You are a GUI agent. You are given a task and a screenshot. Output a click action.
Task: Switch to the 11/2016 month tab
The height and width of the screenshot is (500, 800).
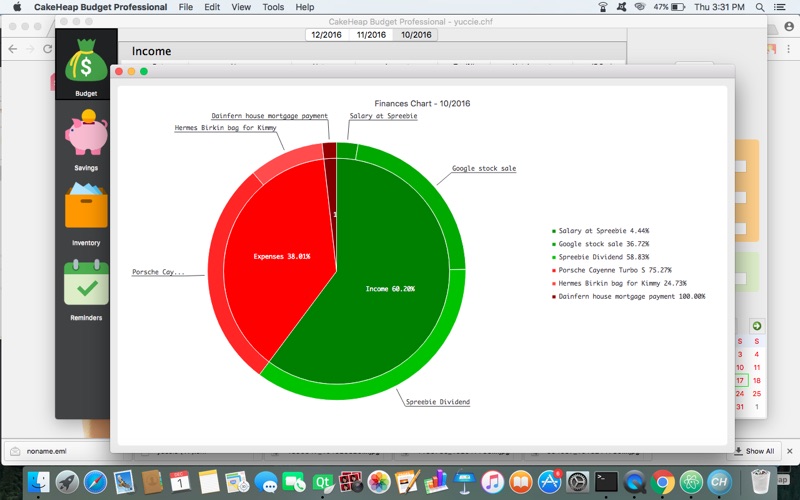tap(371, 35)
